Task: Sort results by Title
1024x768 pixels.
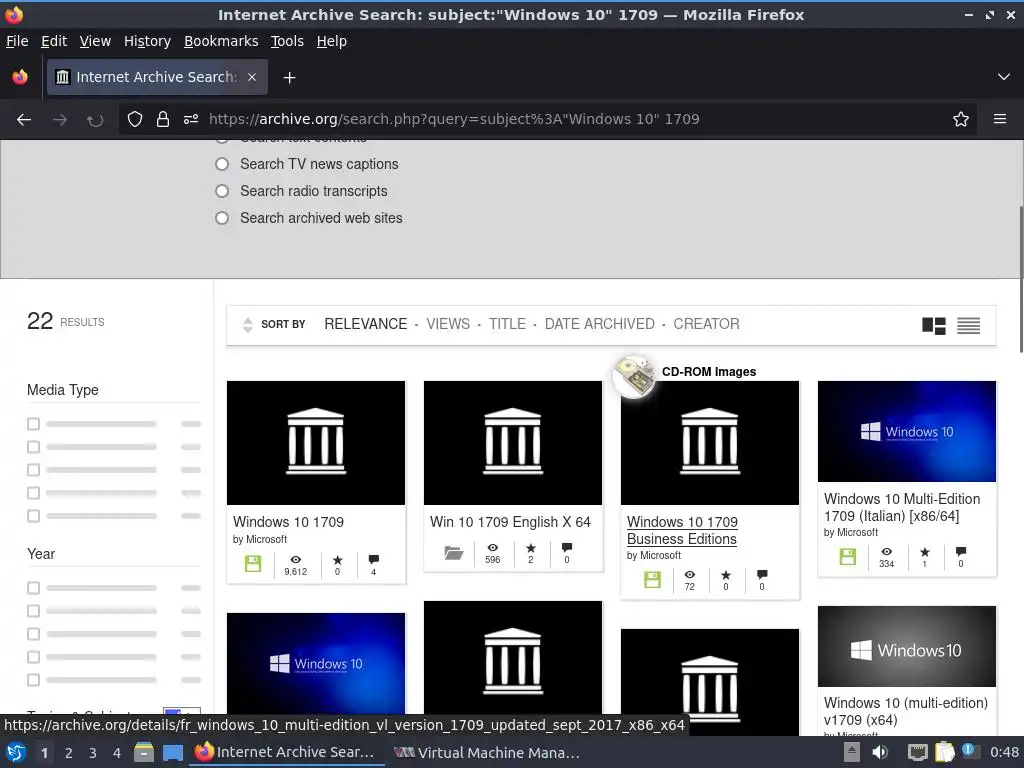Action: click(x=507, y=324)
